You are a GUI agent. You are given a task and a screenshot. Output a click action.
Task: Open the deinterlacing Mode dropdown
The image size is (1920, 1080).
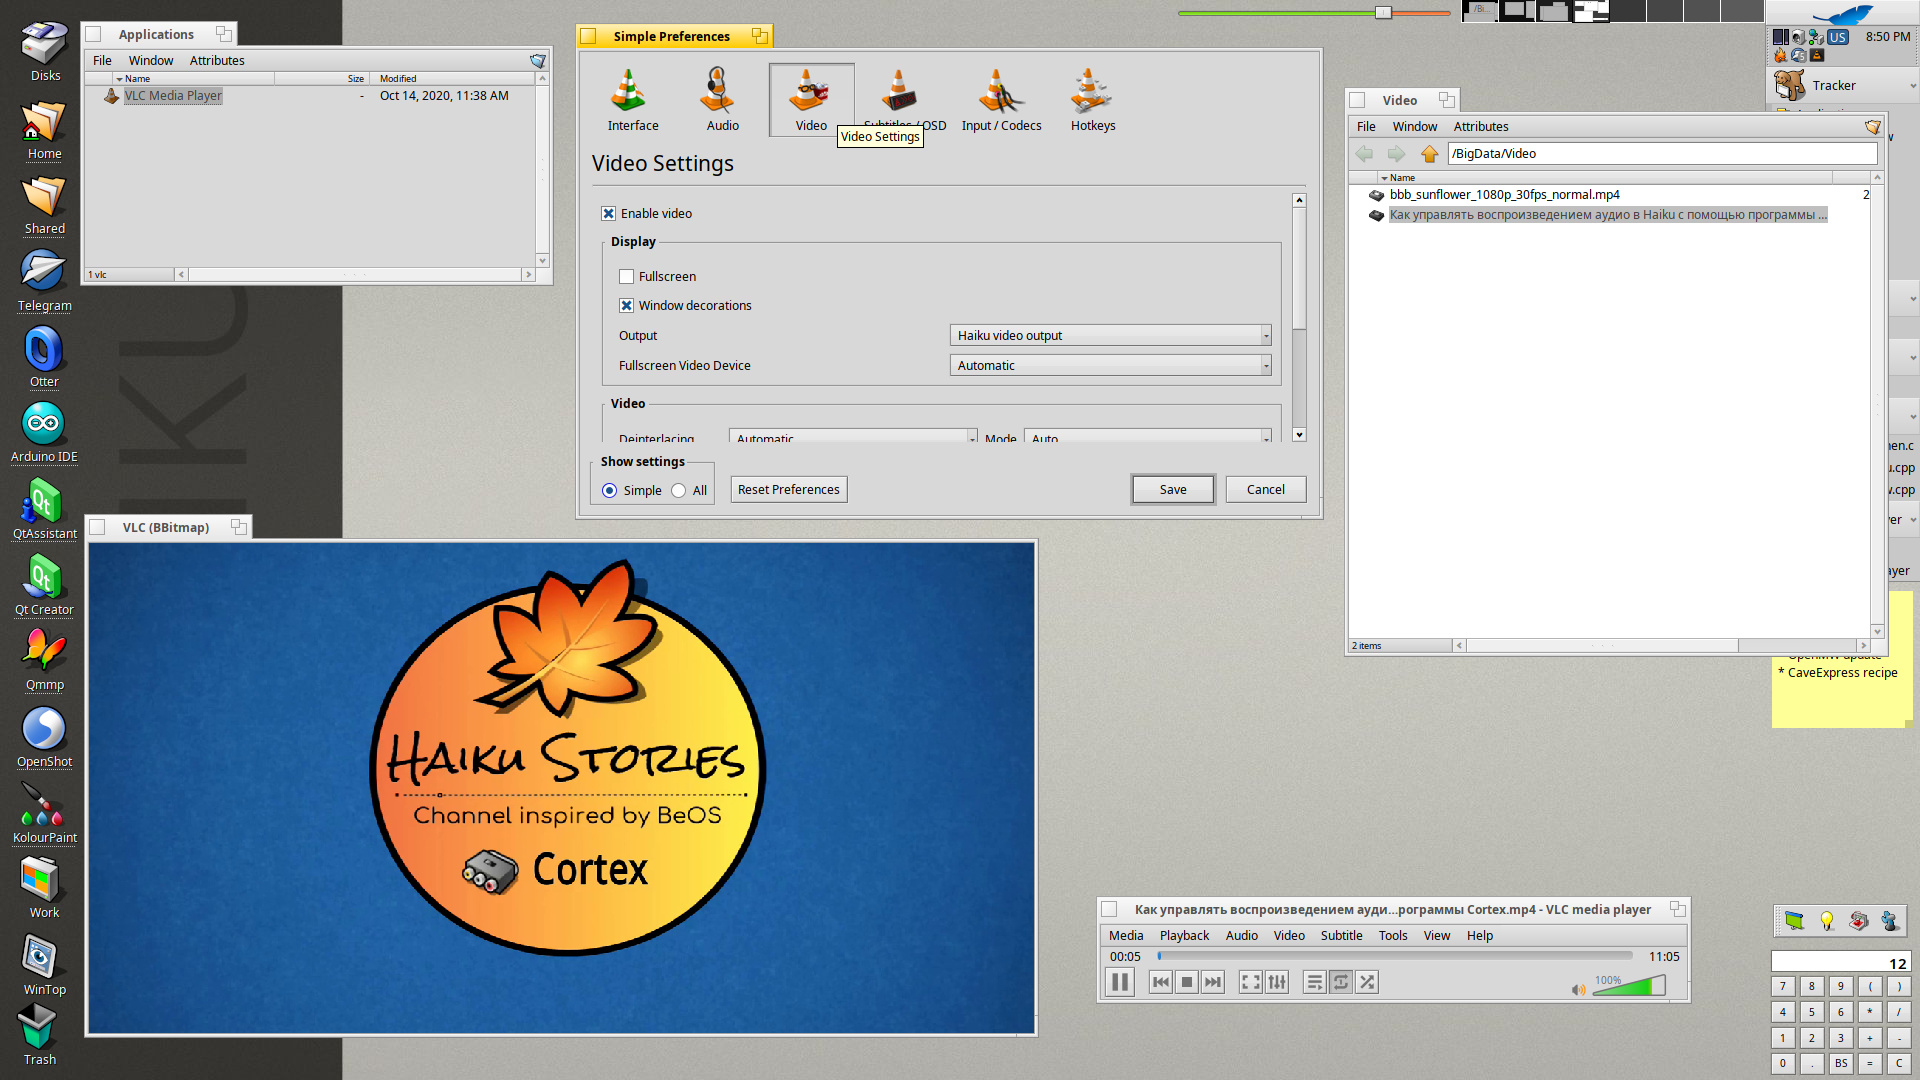[x=1148, y=437]
